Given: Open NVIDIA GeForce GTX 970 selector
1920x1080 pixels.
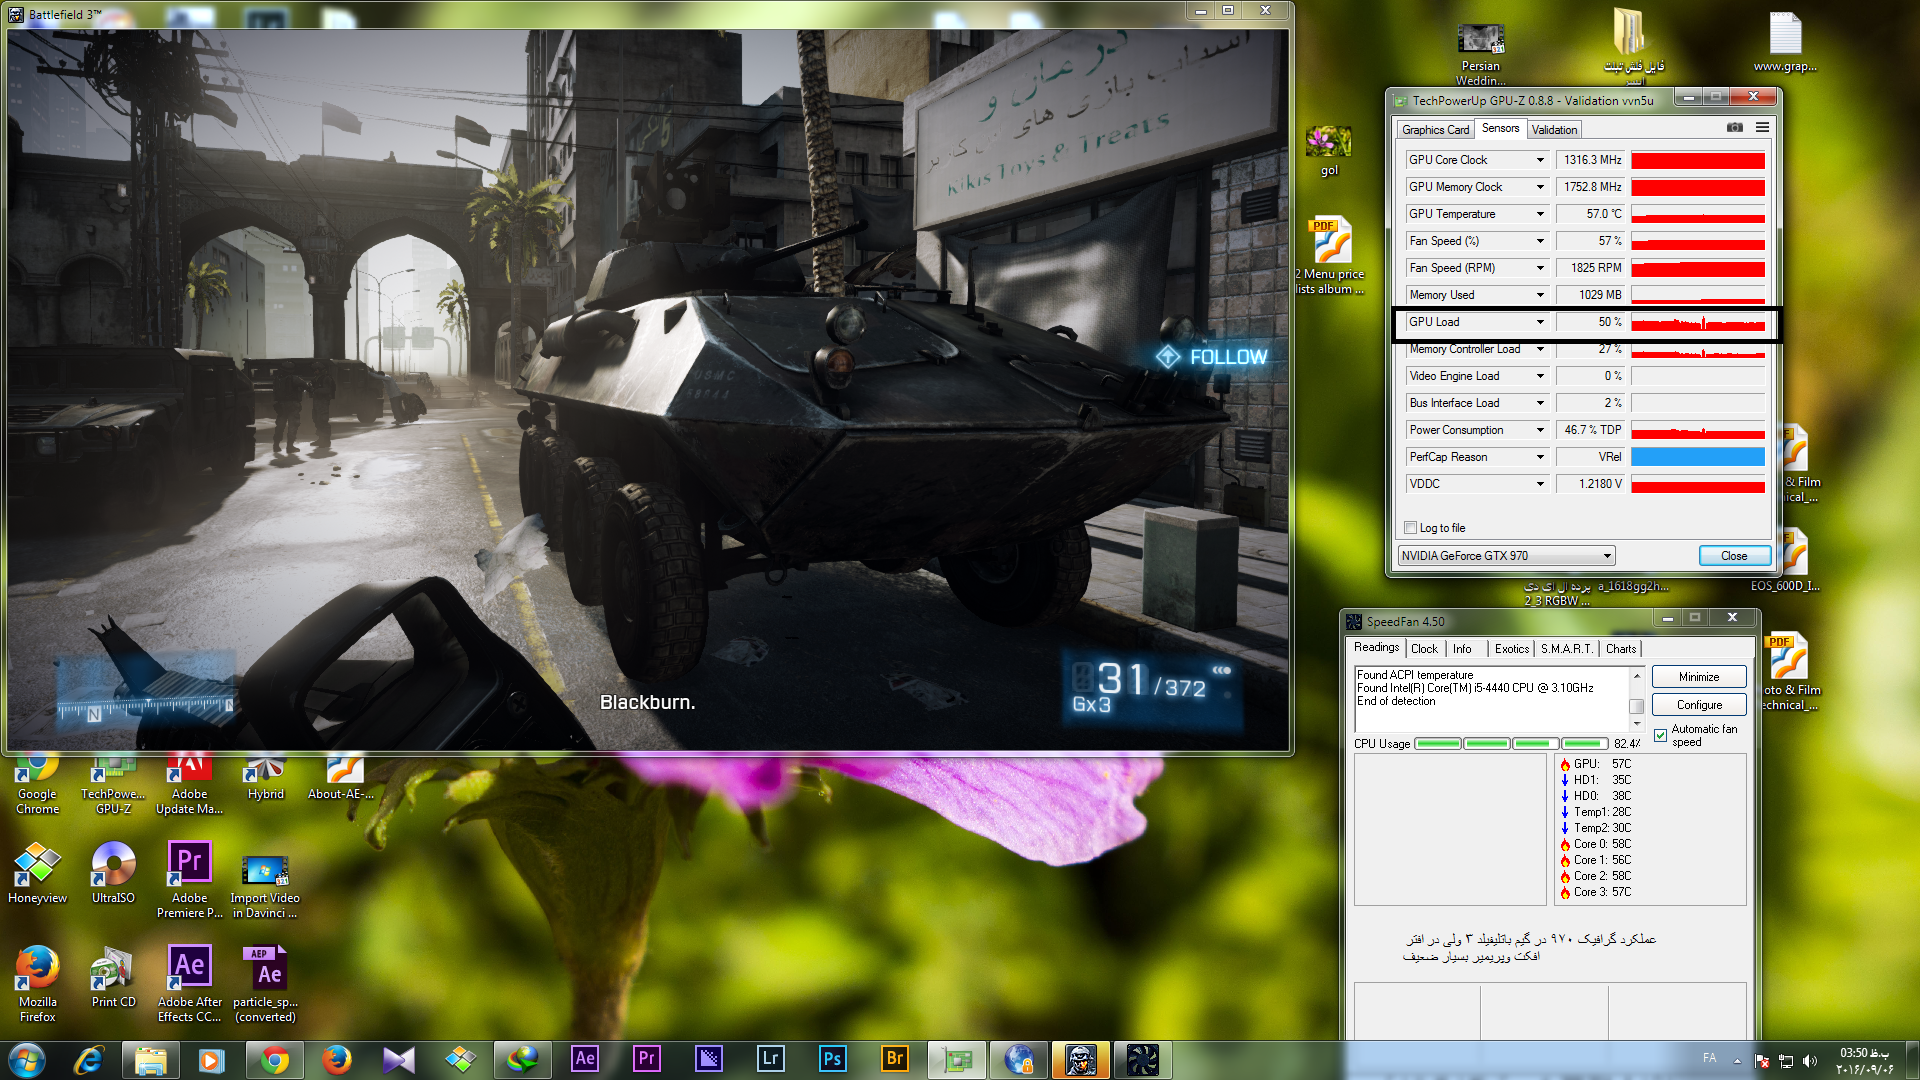Looking at the screenshot, I should pyautogui.click(x=1506, y=556).
